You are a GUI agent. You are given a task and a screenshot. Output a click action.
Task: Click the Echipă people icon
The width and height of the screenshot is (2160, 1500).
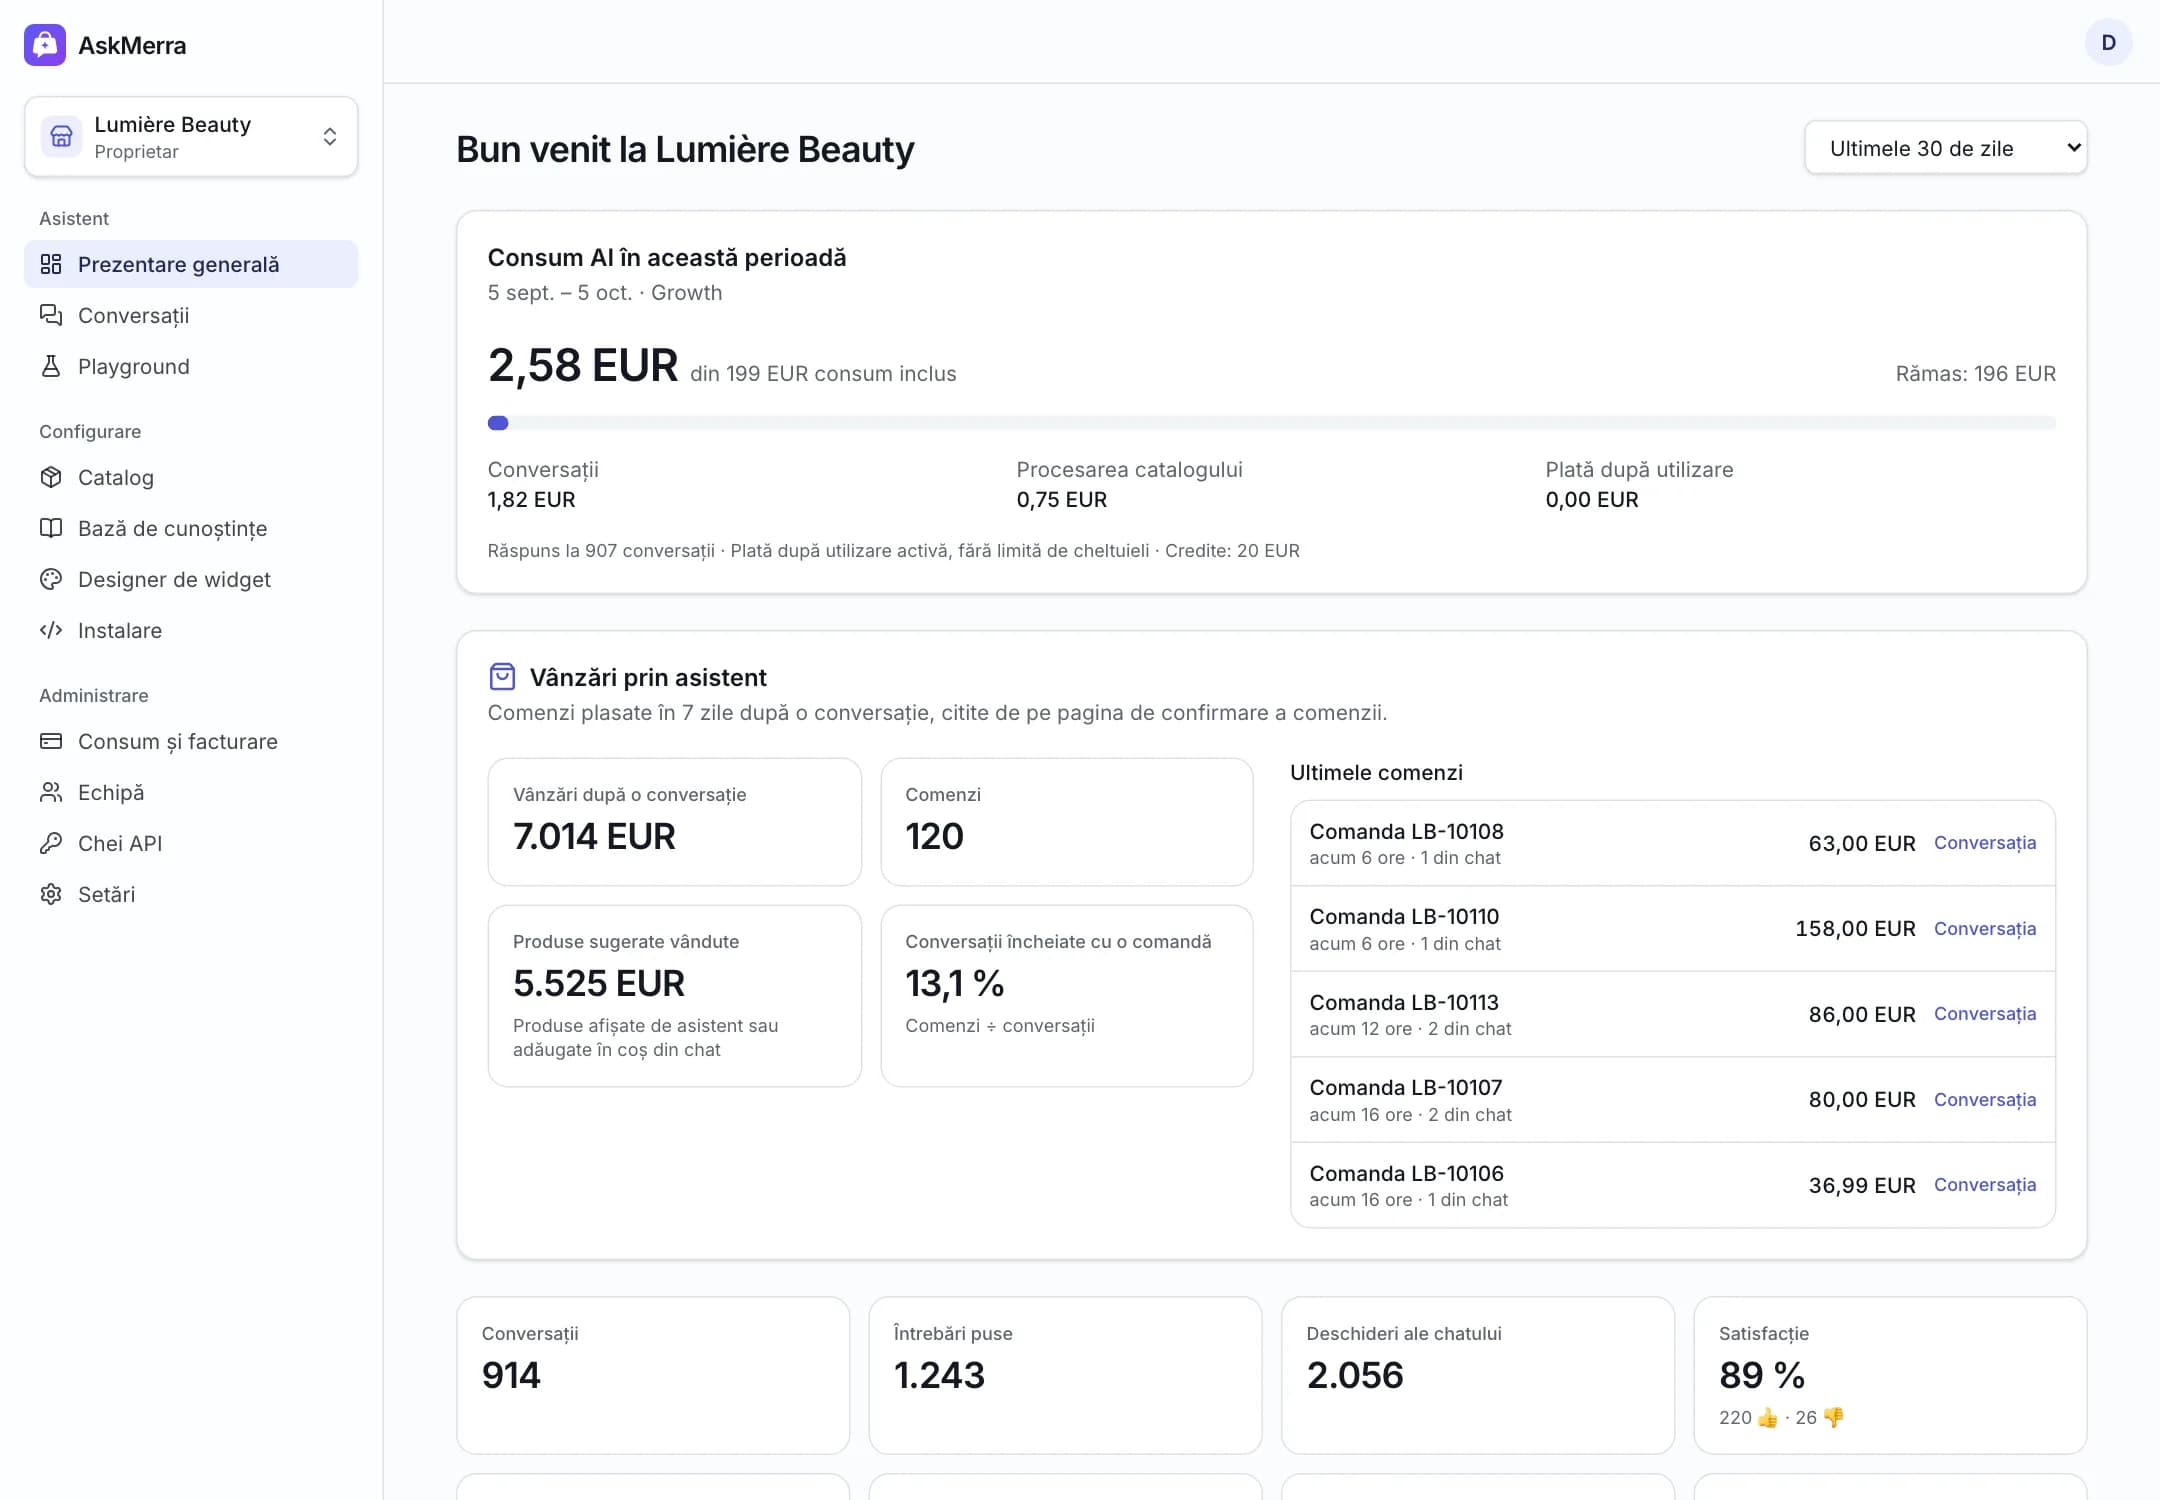(x=51, y=792)
